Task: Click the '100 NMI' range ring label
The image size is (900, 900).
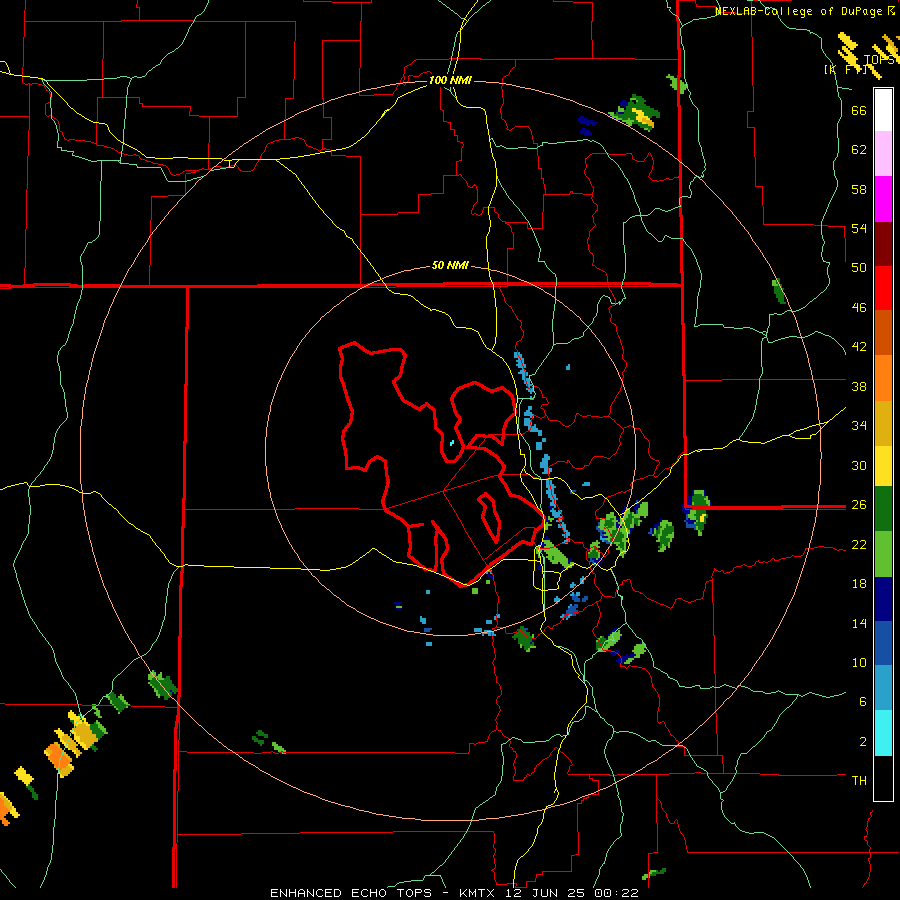Action: 450,80
